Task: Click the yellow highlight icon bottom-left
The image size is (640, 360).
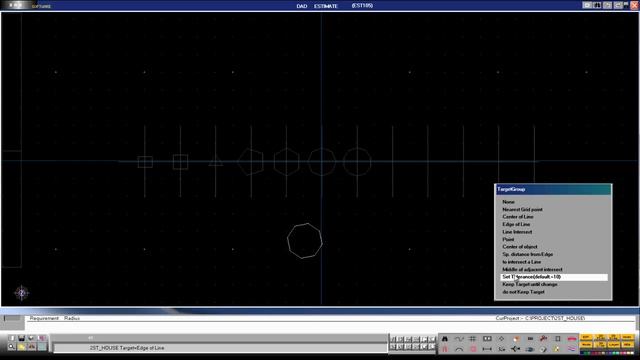Action: (21, 347)
